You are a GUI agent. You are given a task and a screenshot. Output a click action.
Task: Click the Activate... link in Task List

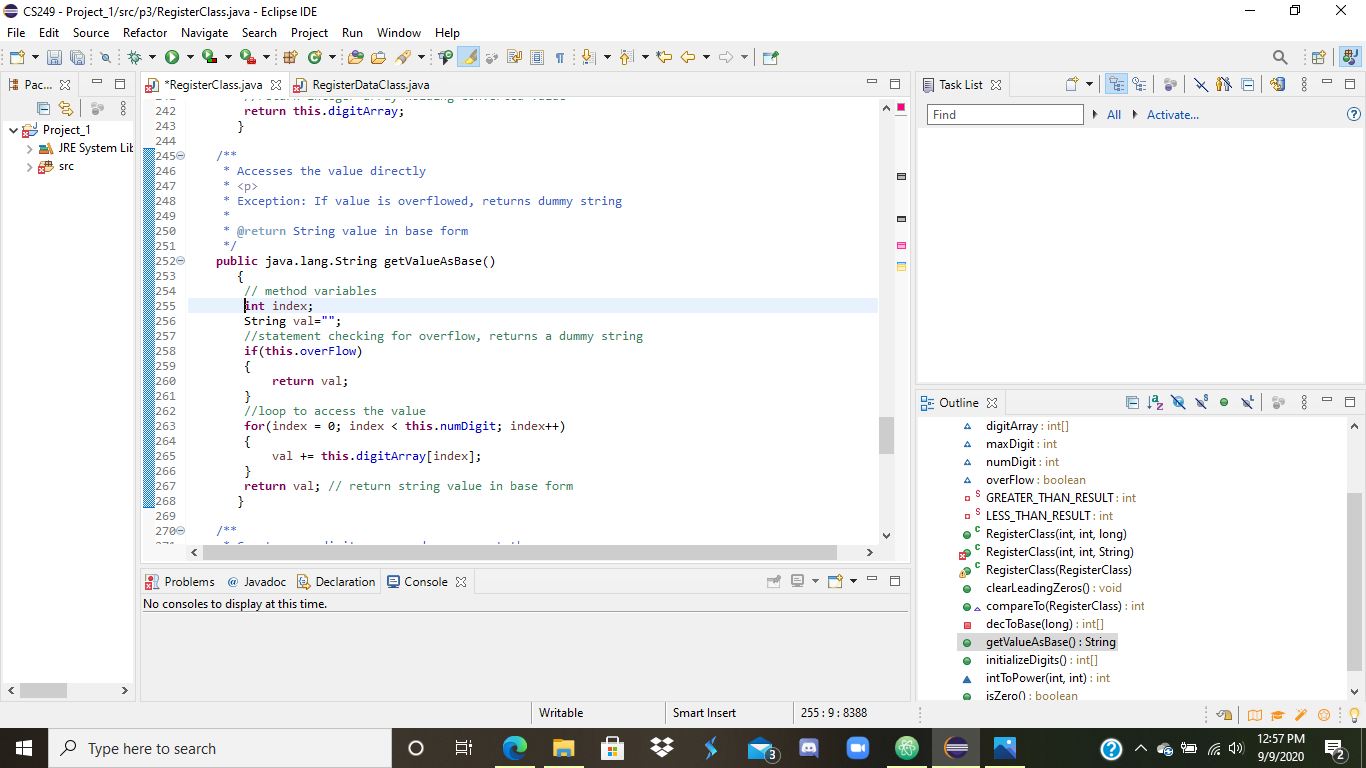[x=1172, y=115]
